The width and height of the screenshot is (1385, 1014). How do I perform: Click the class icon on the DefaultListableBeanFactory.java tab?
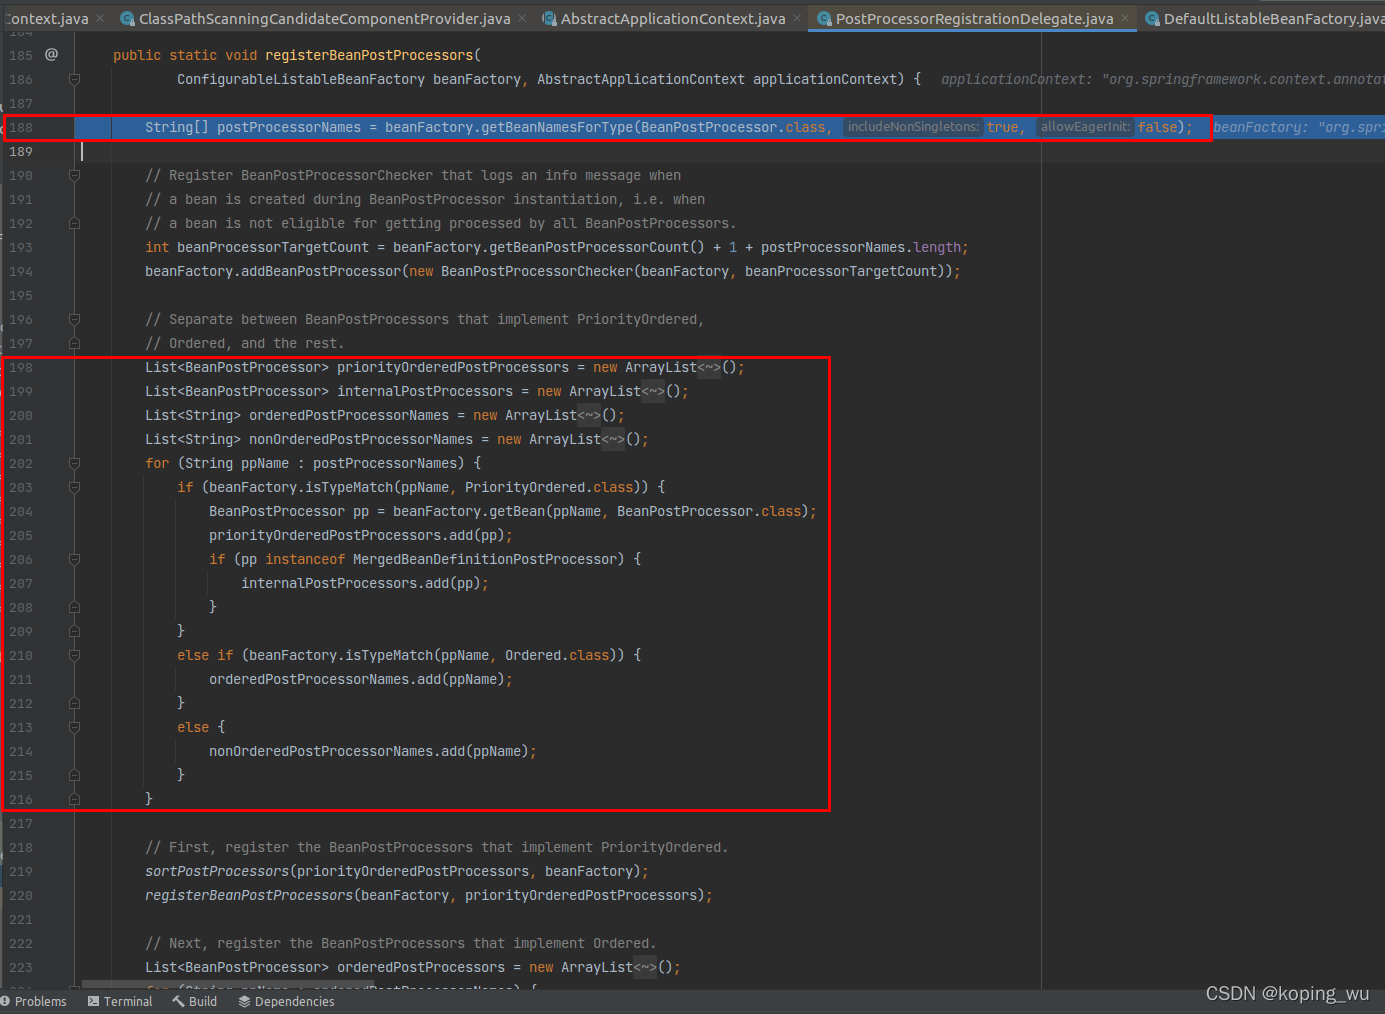[1152, 18]
